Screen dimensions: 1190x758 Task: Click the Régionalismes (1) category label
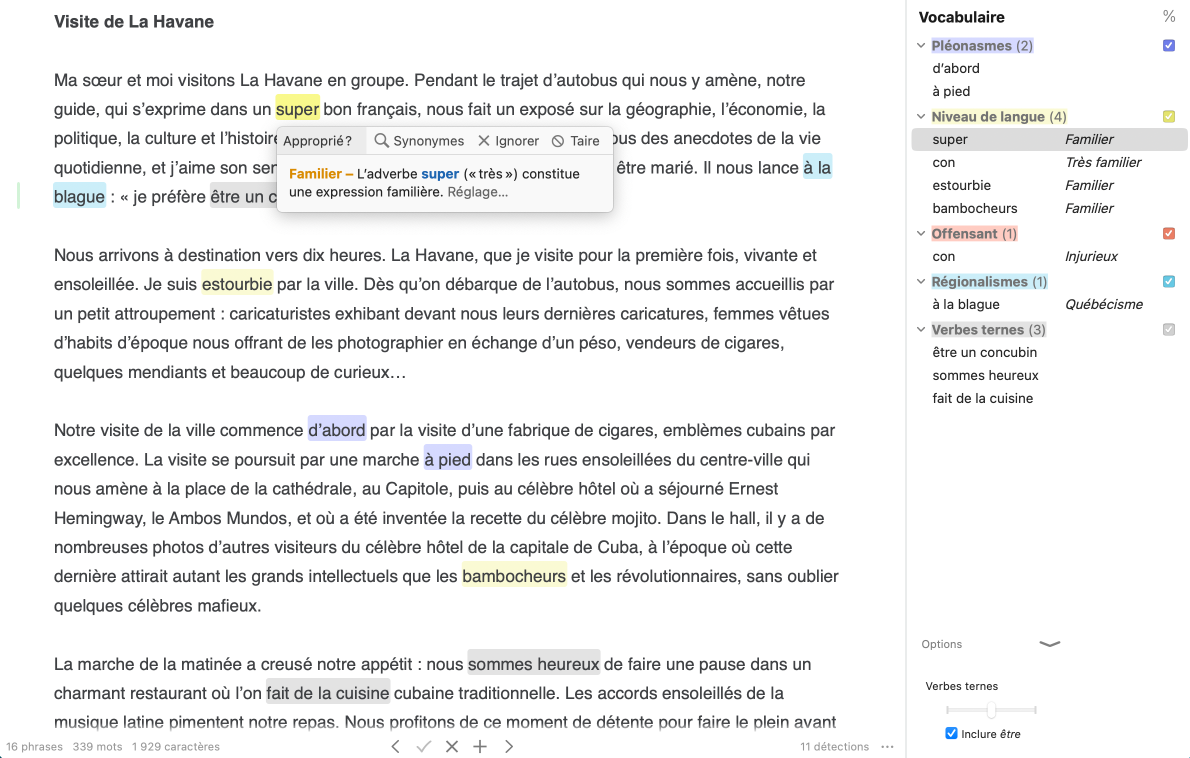989,281
